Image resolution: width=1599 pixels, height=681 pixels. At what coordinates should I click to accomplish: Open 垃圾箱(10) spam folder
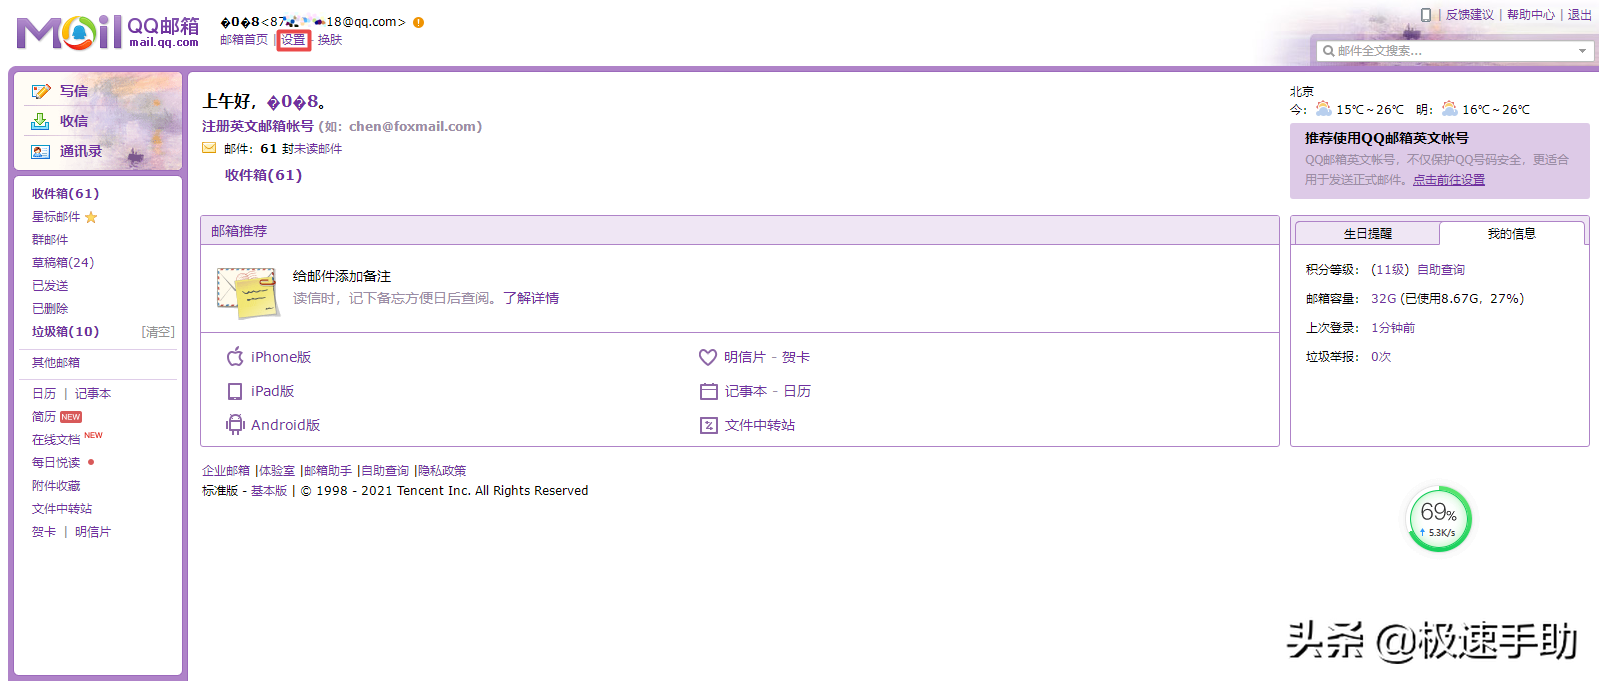coord(66,332)
